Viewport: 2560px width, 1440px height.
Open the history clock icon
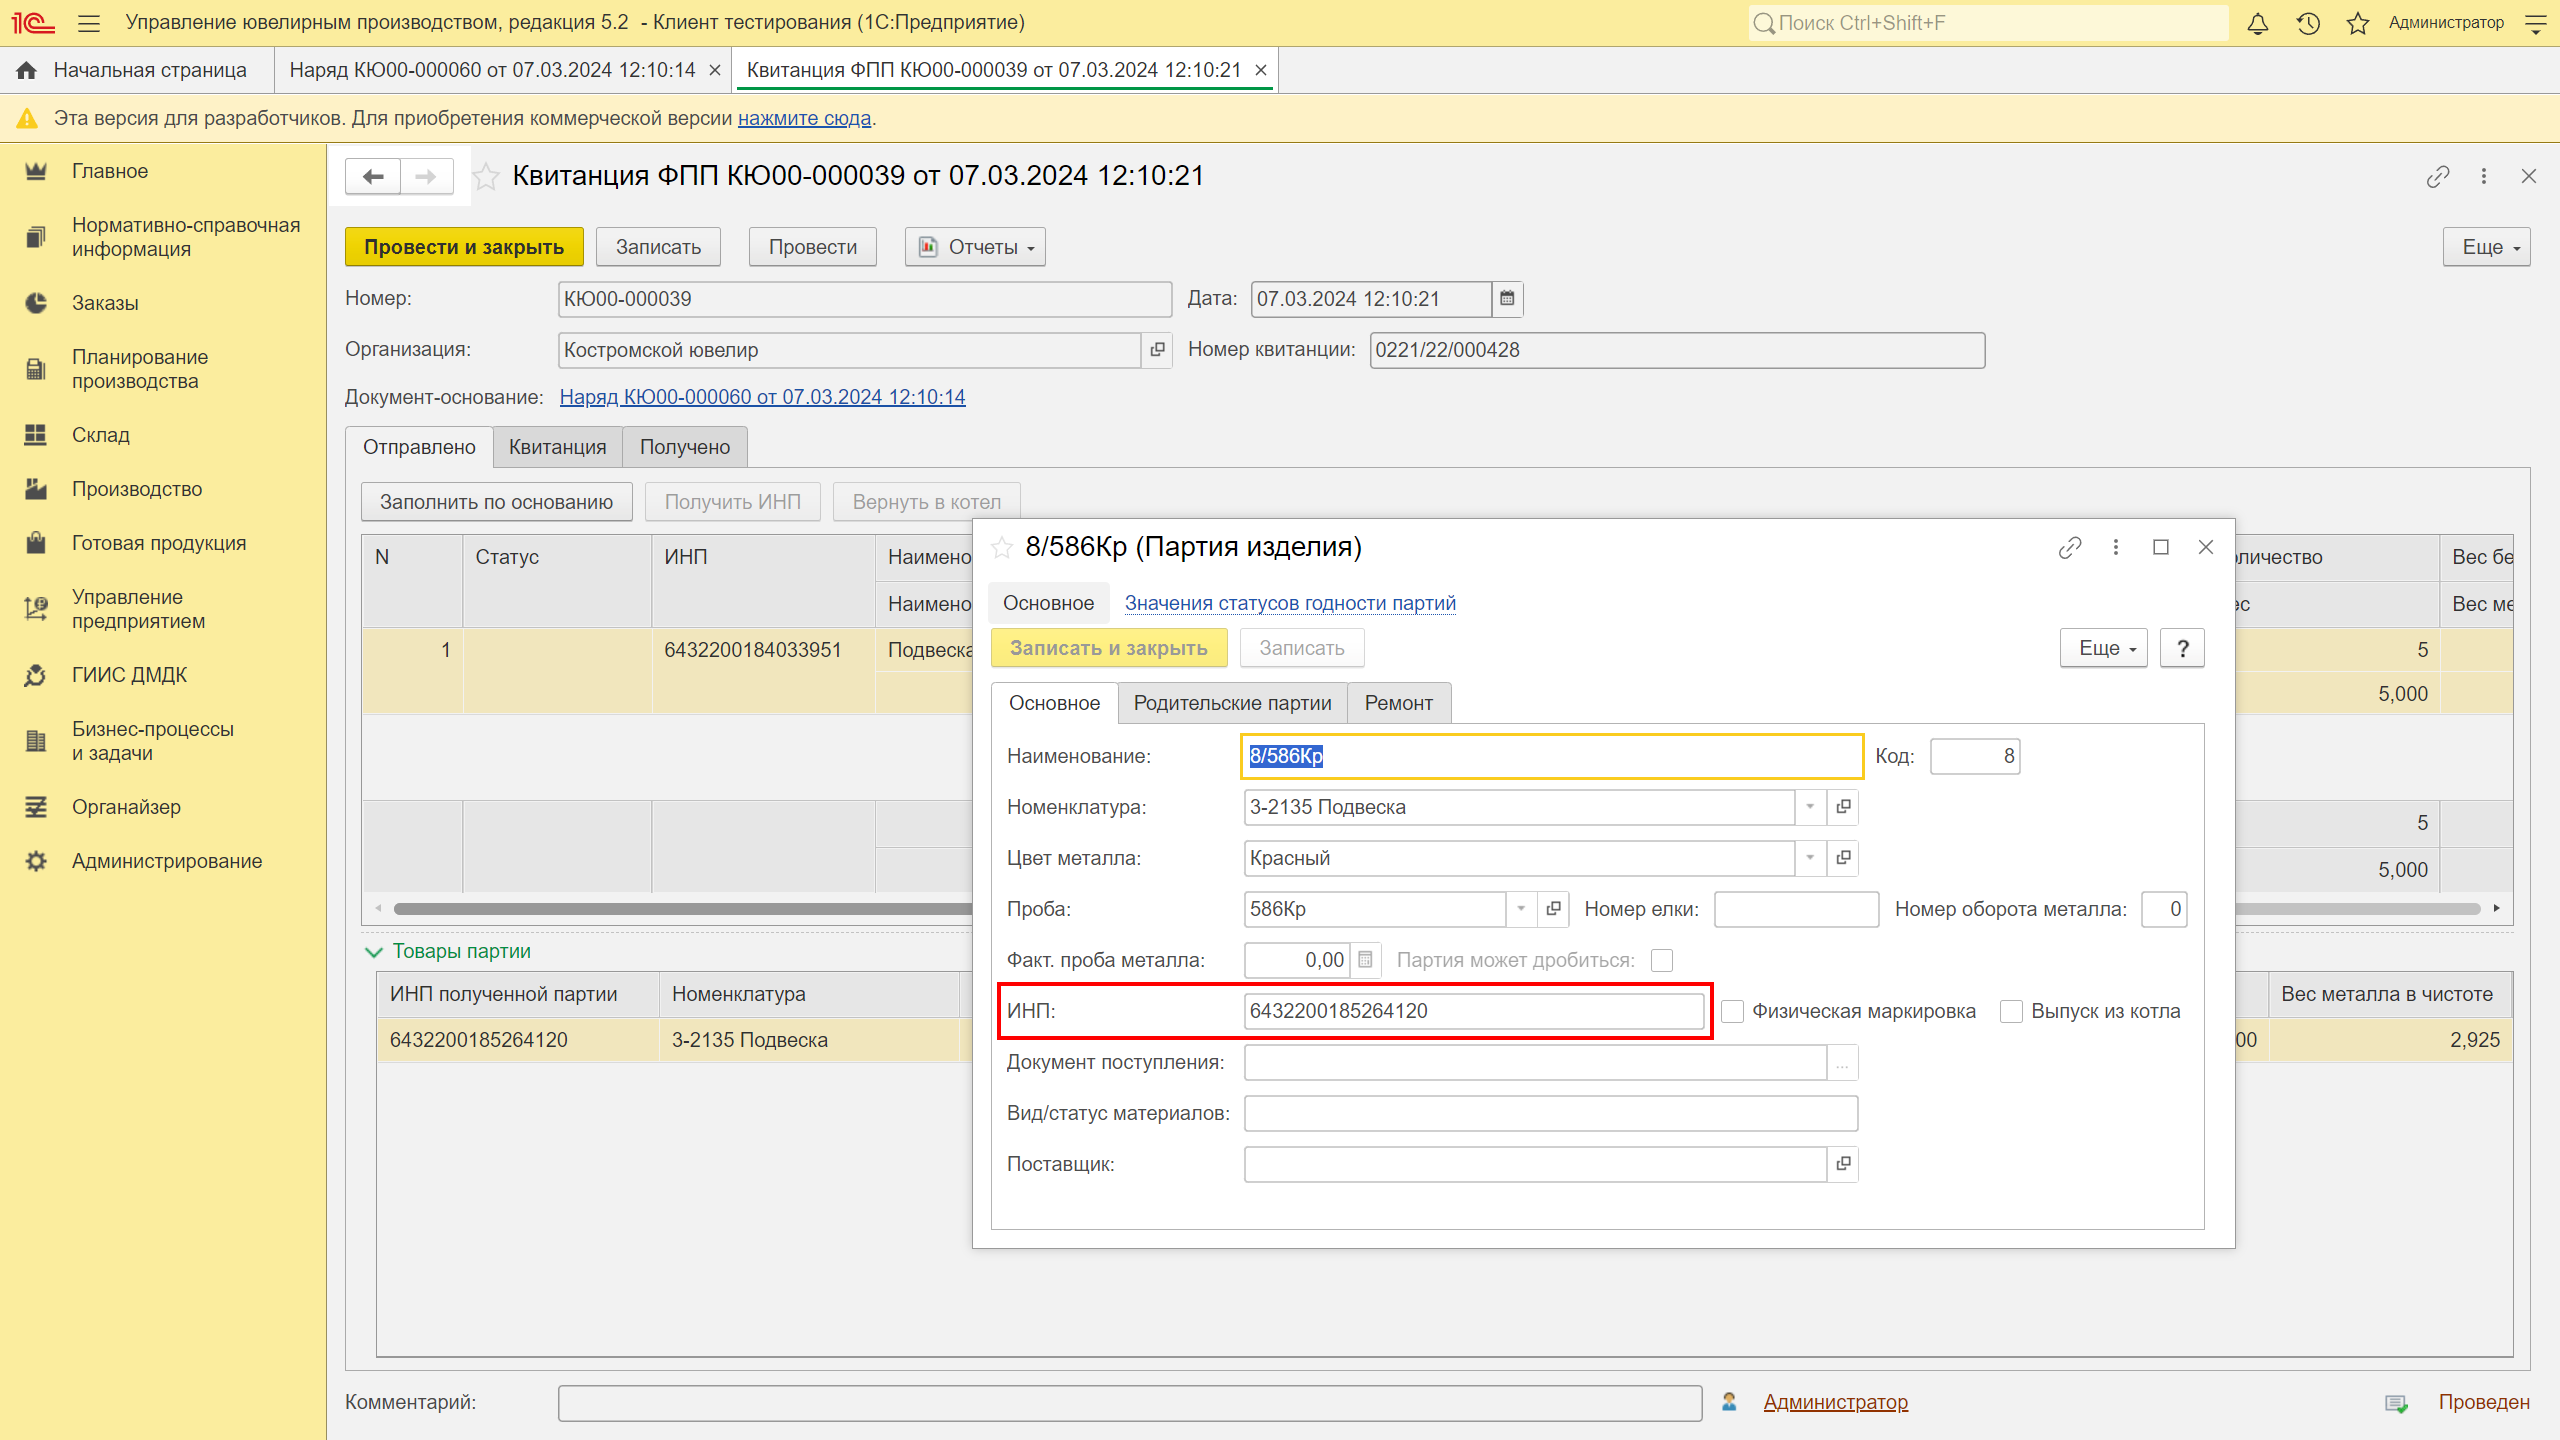[2308, 23]
